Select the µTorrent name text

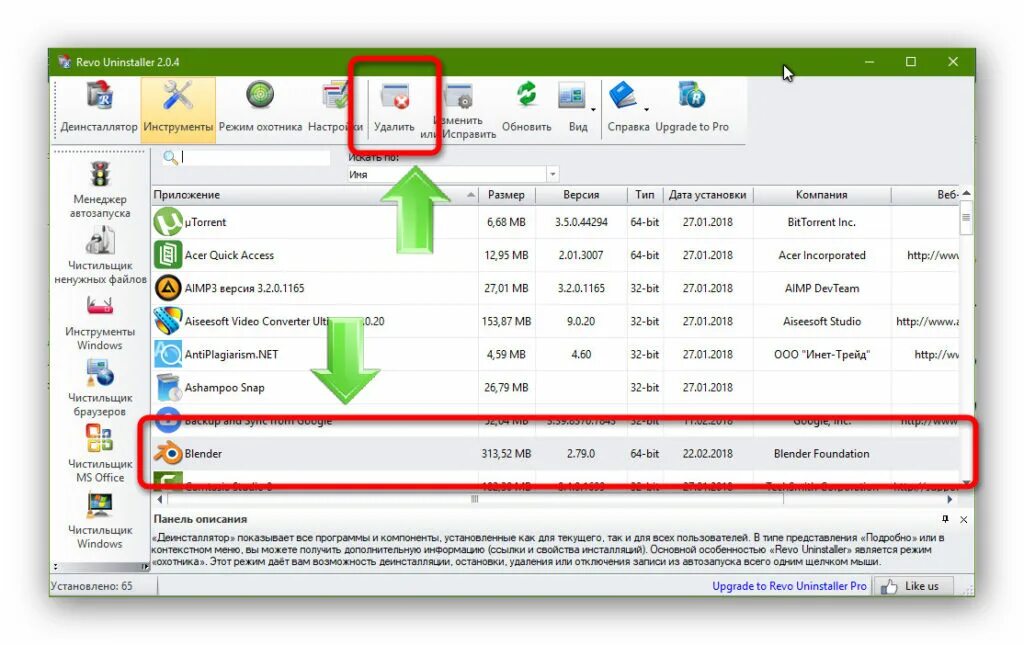[205, 222]
